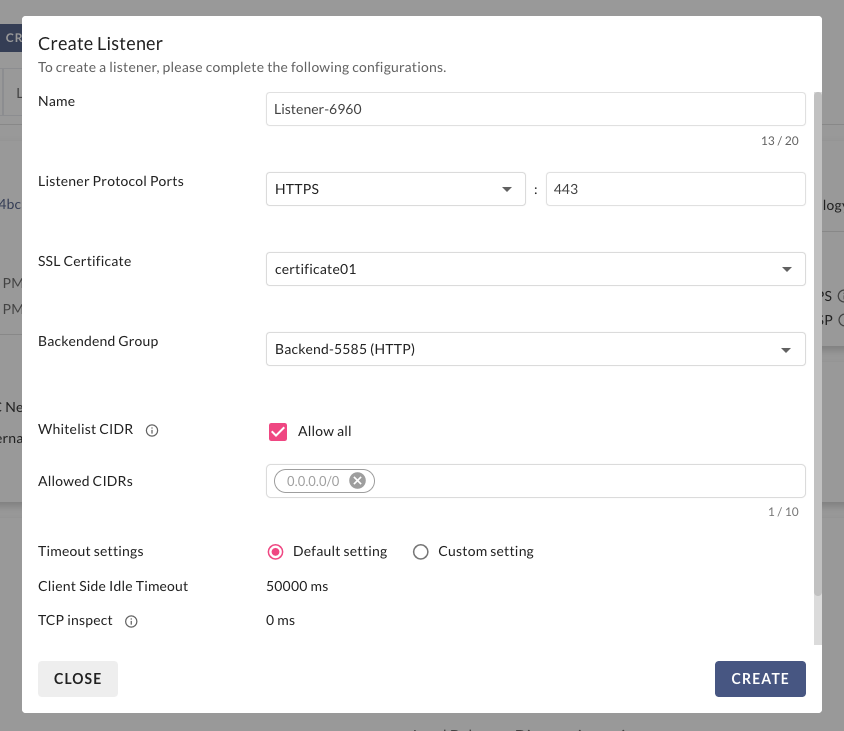844x731 pixels.
Task: Click the SSL Certificate dropdown arrow
Action: 786,269
